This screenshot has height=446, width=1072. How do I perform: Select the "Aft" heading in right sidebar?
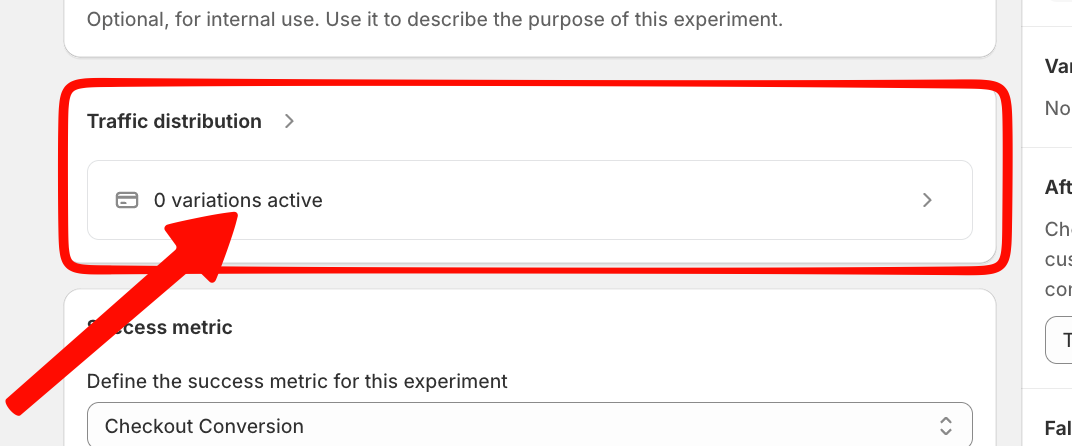click(1058, 187)
